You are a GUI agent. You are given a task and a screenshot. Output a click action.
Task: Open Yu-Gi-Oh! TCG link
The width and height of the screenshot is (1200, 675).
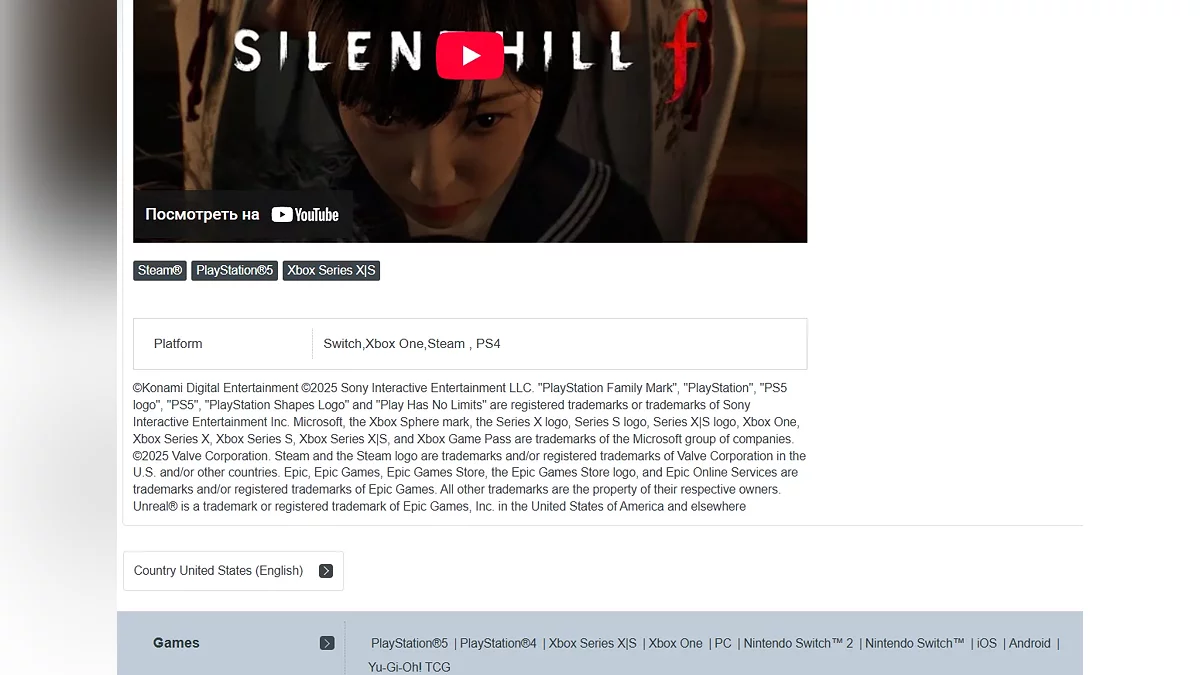click(x=409, y=667)
